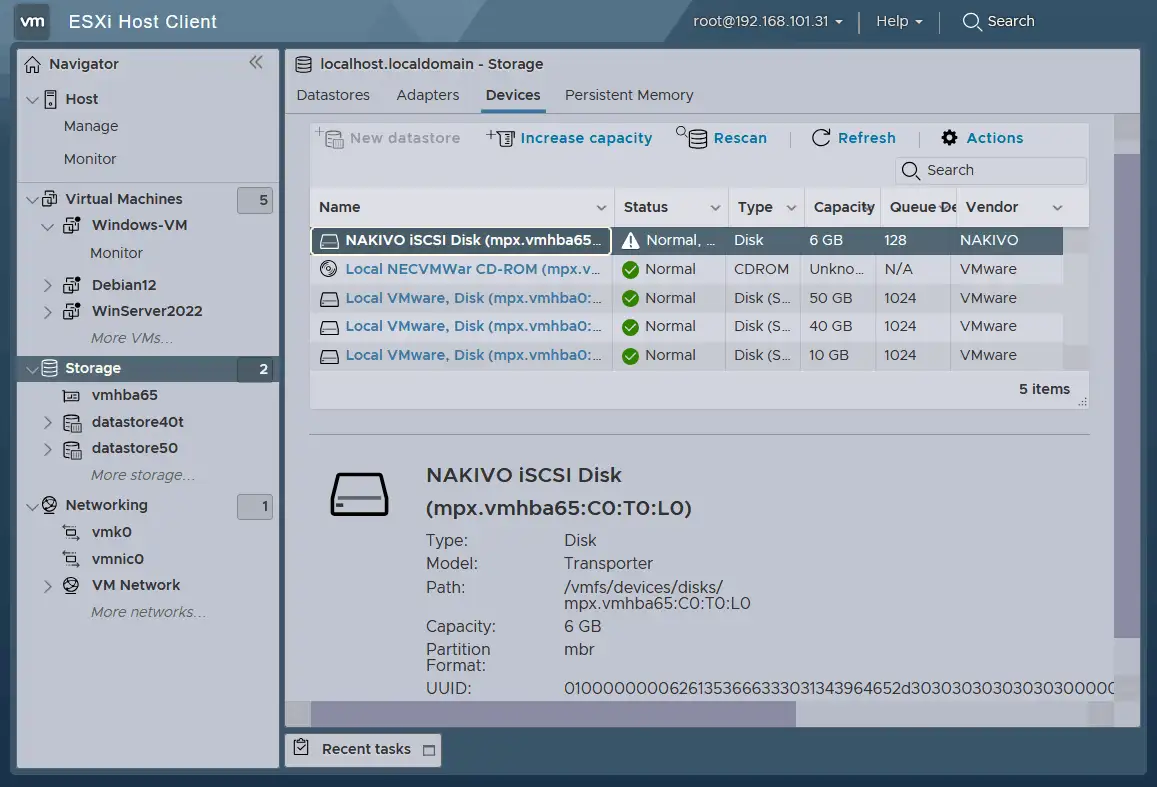The height and width of the screenshot is (787, 1157).
Task: Collapse the Networking tree node
Action: pos(32,506)
